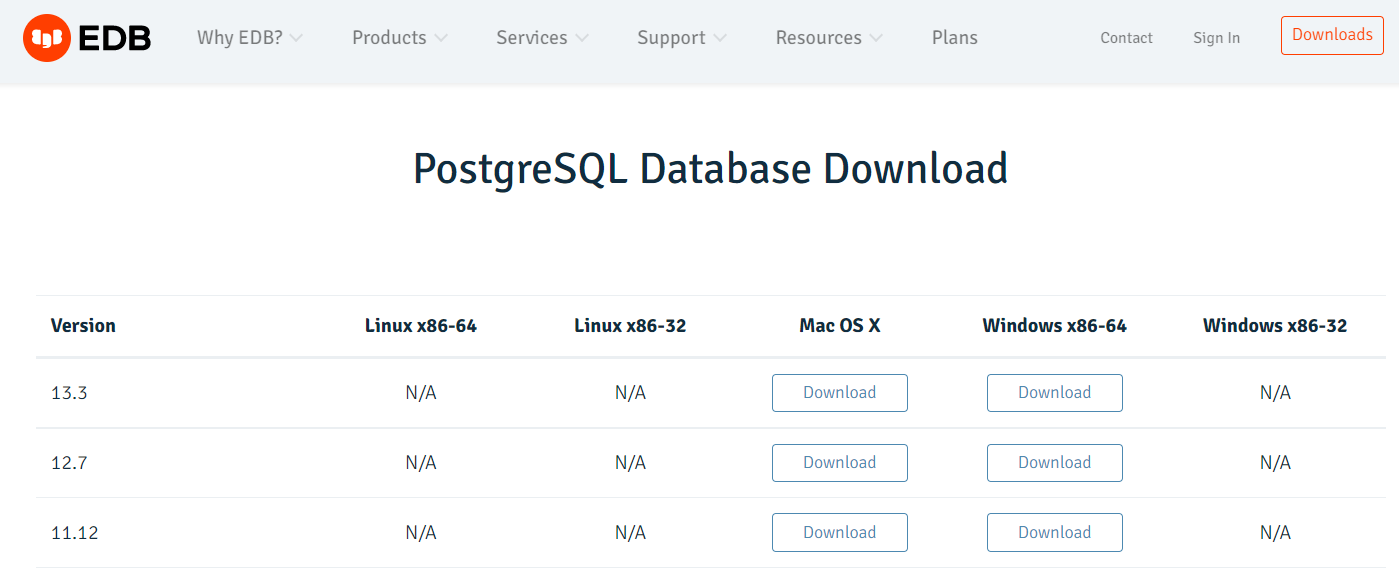Expand the Resources dropdown
Screen dimensions: 1399x577
(828, 37)
